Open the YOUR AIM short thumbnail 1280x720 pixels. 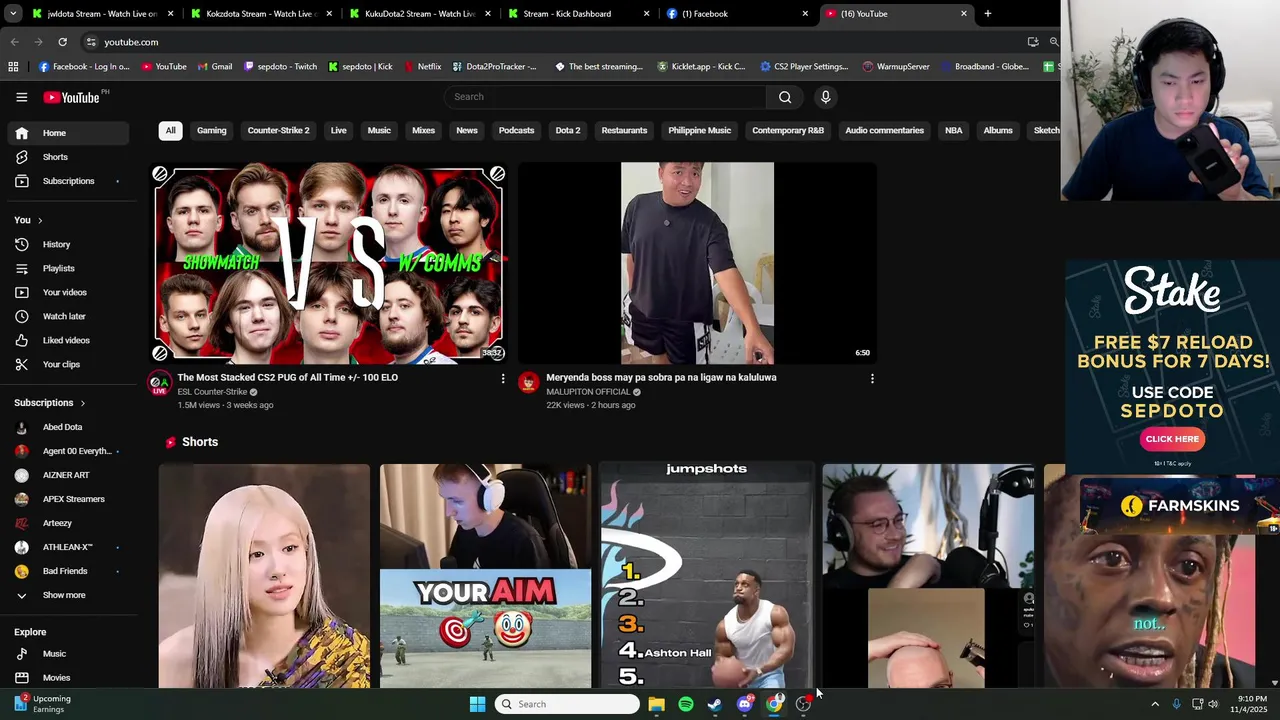pyautogui.click(x=485, y=576)
